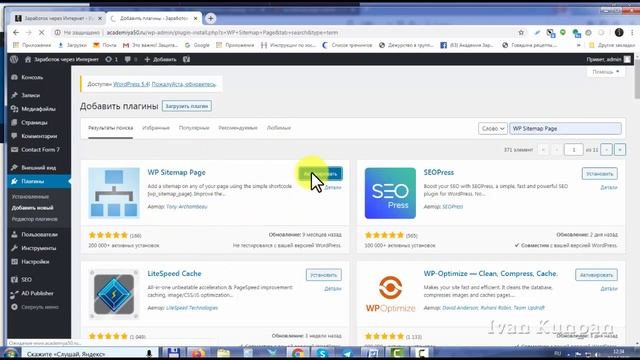Open the Комментарии comments menu
The width and height of the screenshot is (640, 360).
click(x=39, y=136)
